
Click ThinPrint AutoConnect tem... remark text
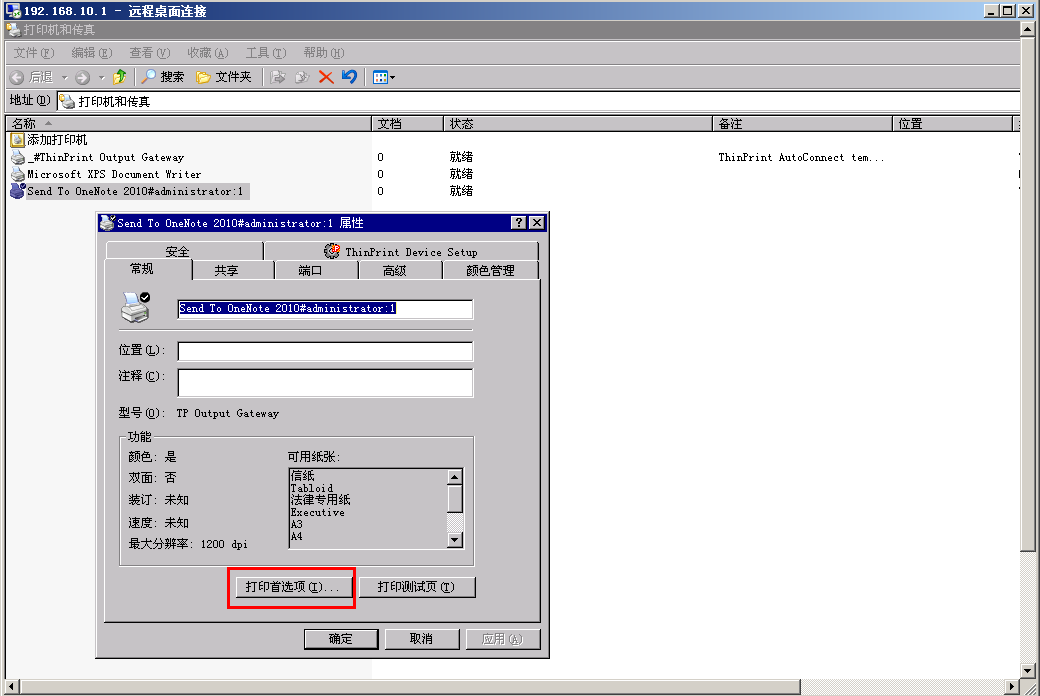click(801, 157)
